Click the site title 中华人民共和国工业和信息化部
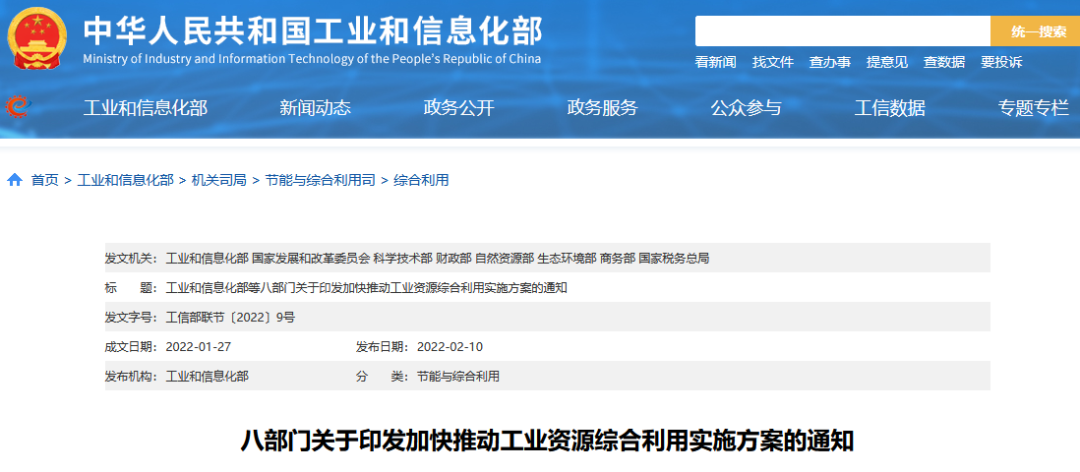The height and width of the screenshot is (472, 1080). [x=313, y=30]
